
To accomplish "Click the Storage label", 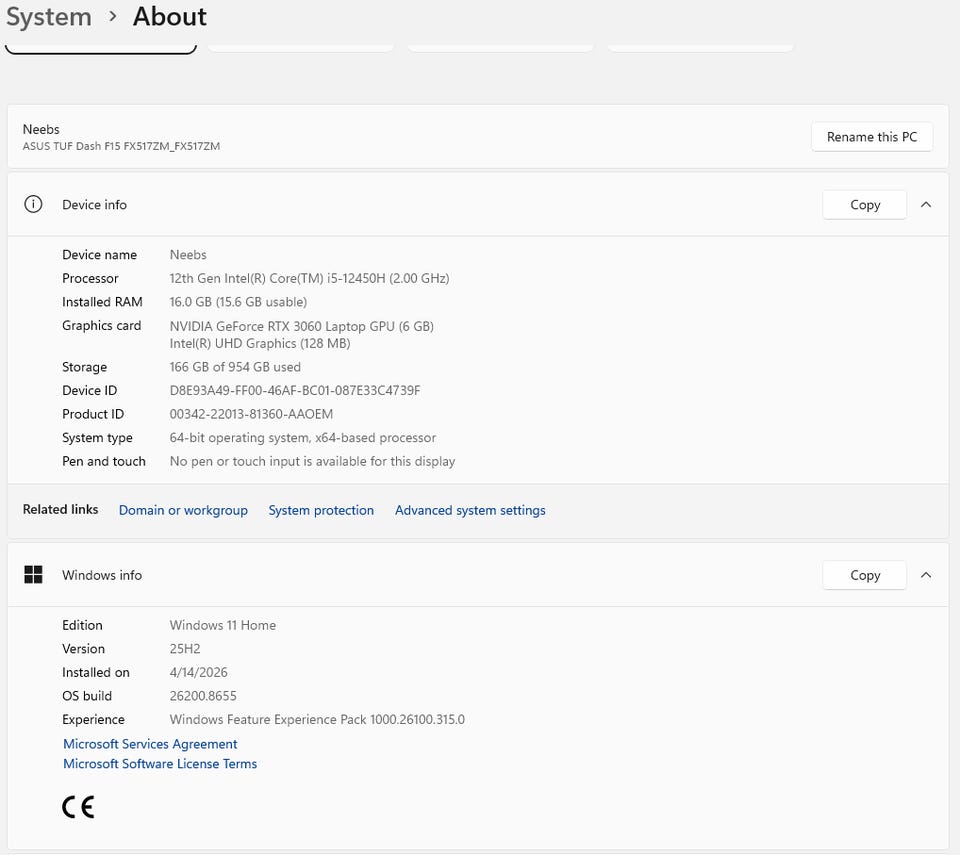I will [84, 367].
